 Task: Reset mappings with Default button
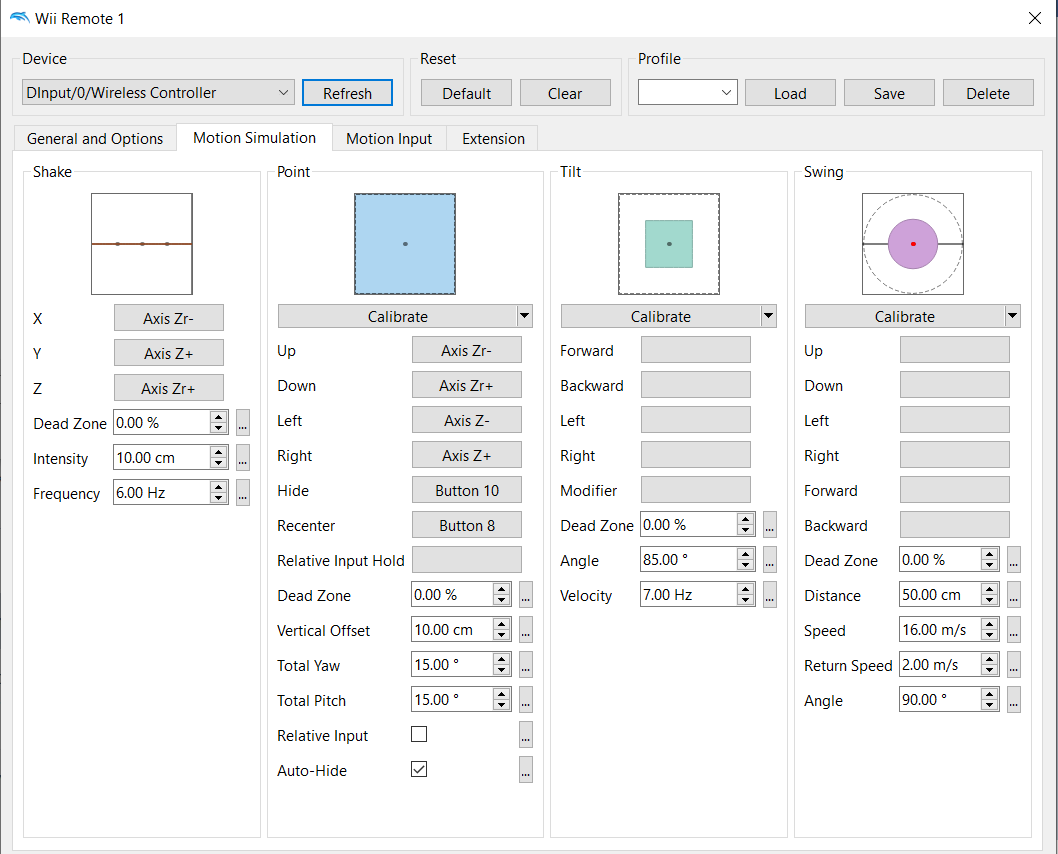[x=466, y=93]
